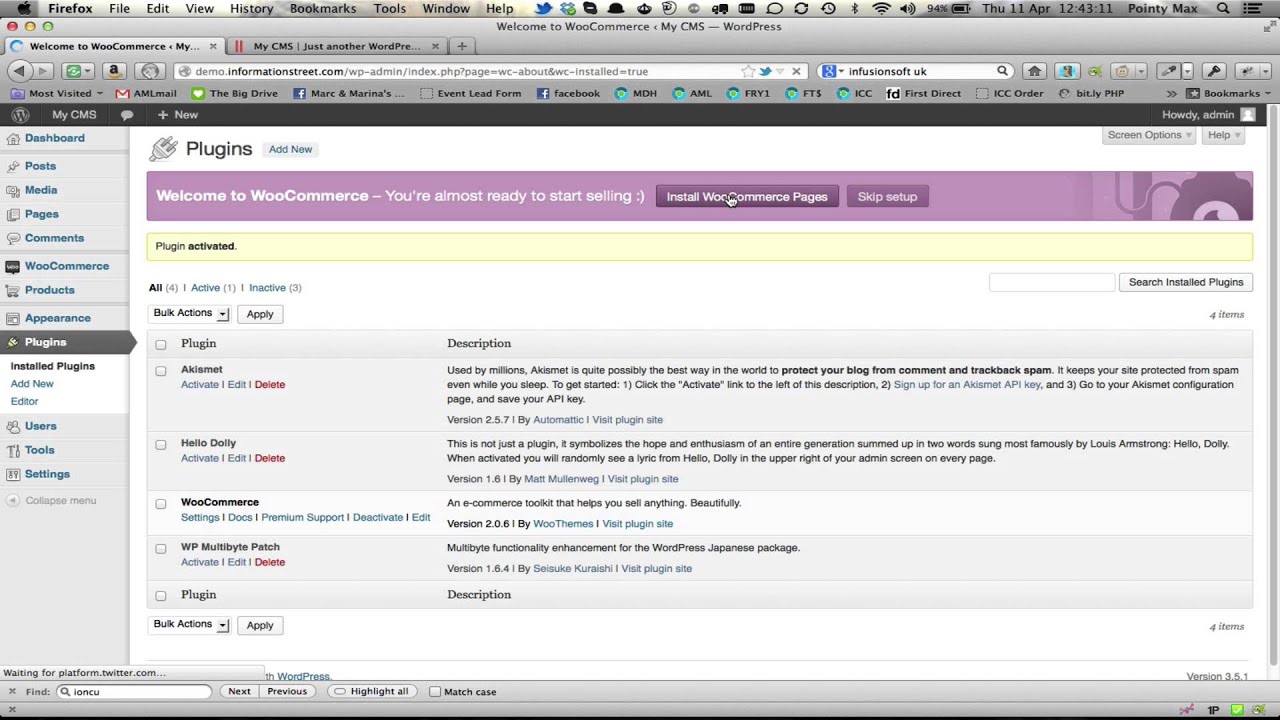Go to Pages in sidebar
This screenshot has height=720, width=1280.
pos(41,214)
